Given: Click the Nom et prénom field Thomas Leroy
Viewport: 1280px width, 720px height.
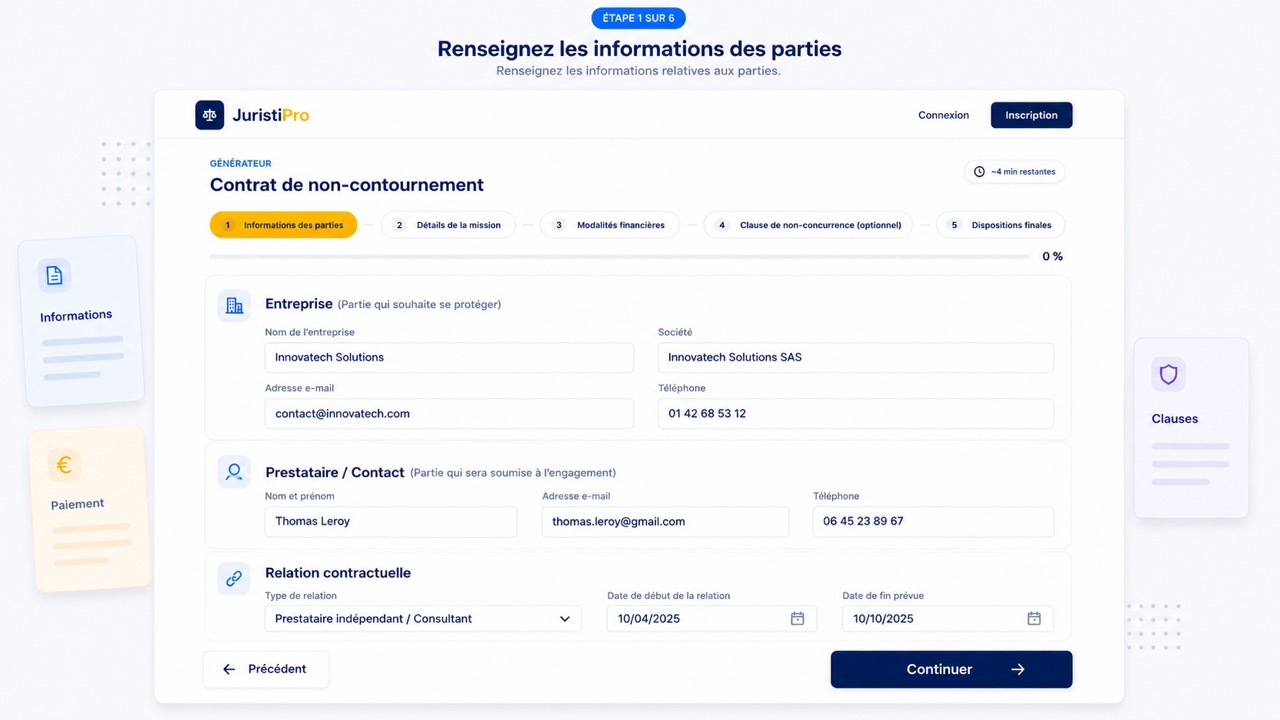Looking at the screenshot, I should coord(391,521).
